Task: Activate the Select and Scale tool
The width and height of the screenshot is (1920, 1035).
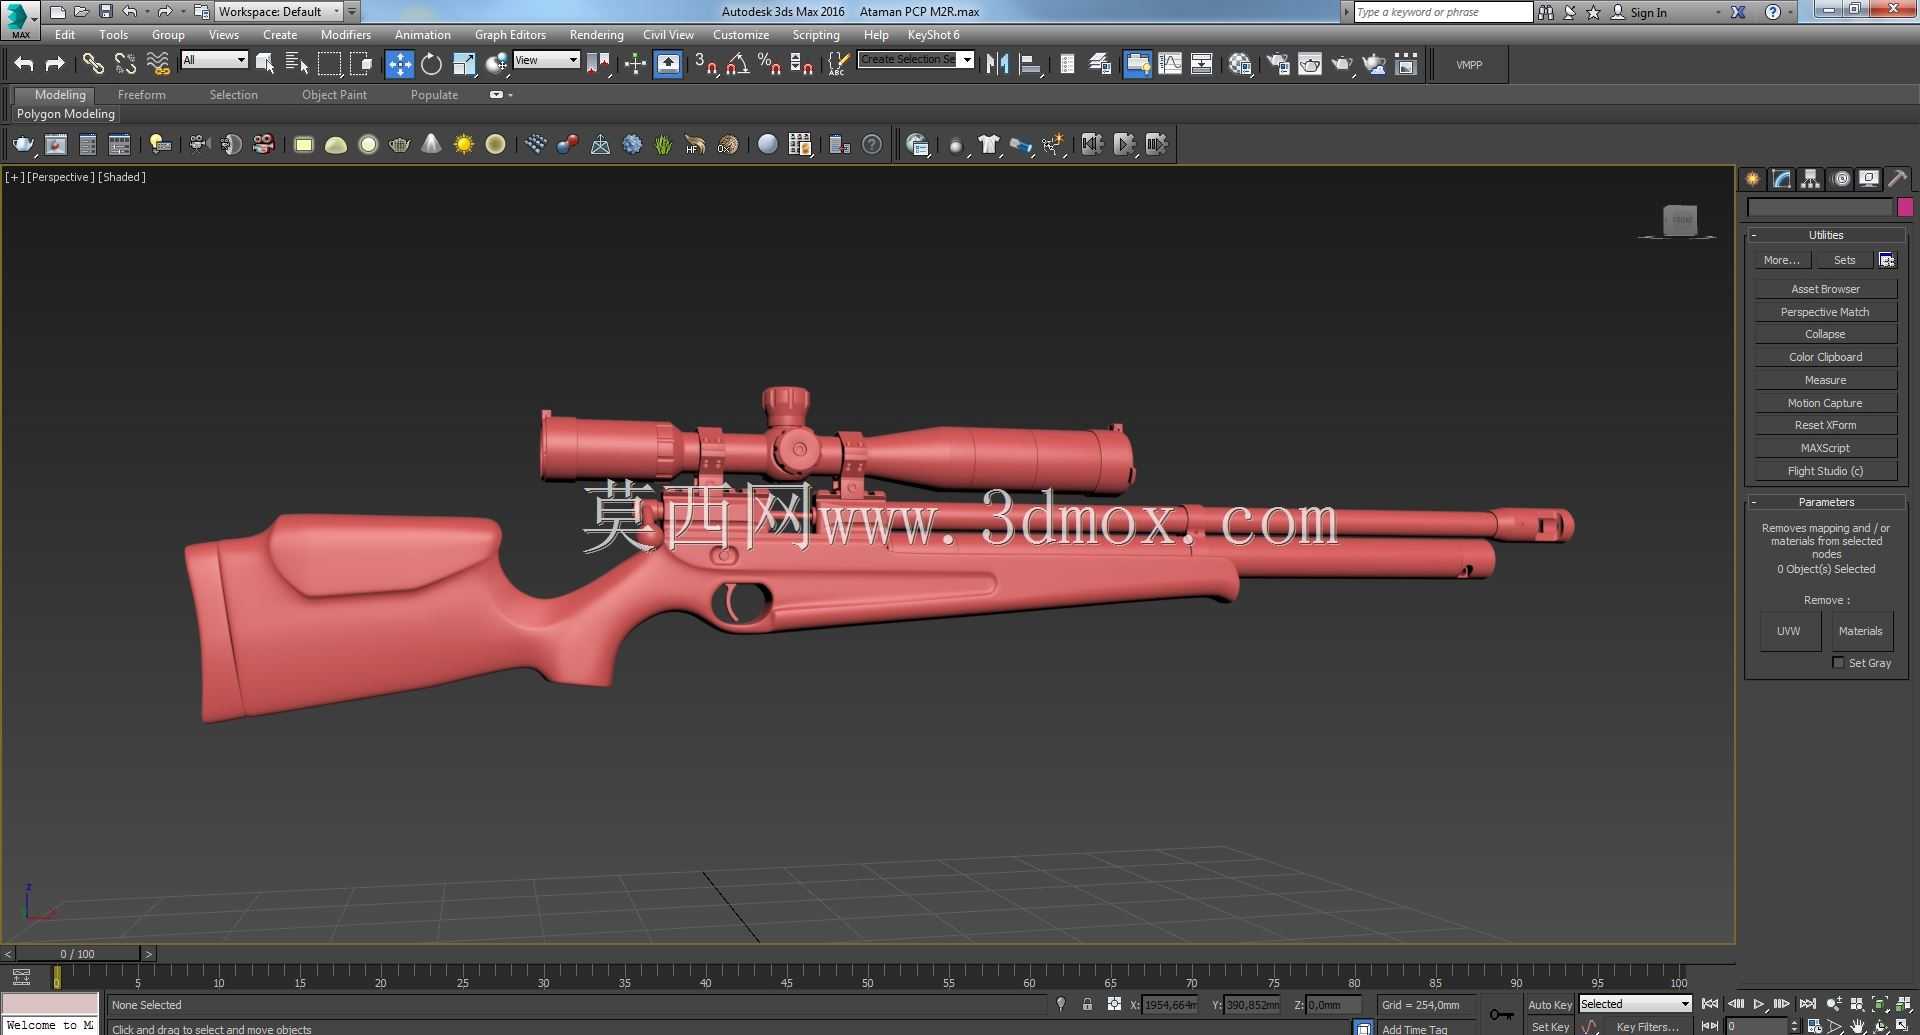Action: pos(464,64)
